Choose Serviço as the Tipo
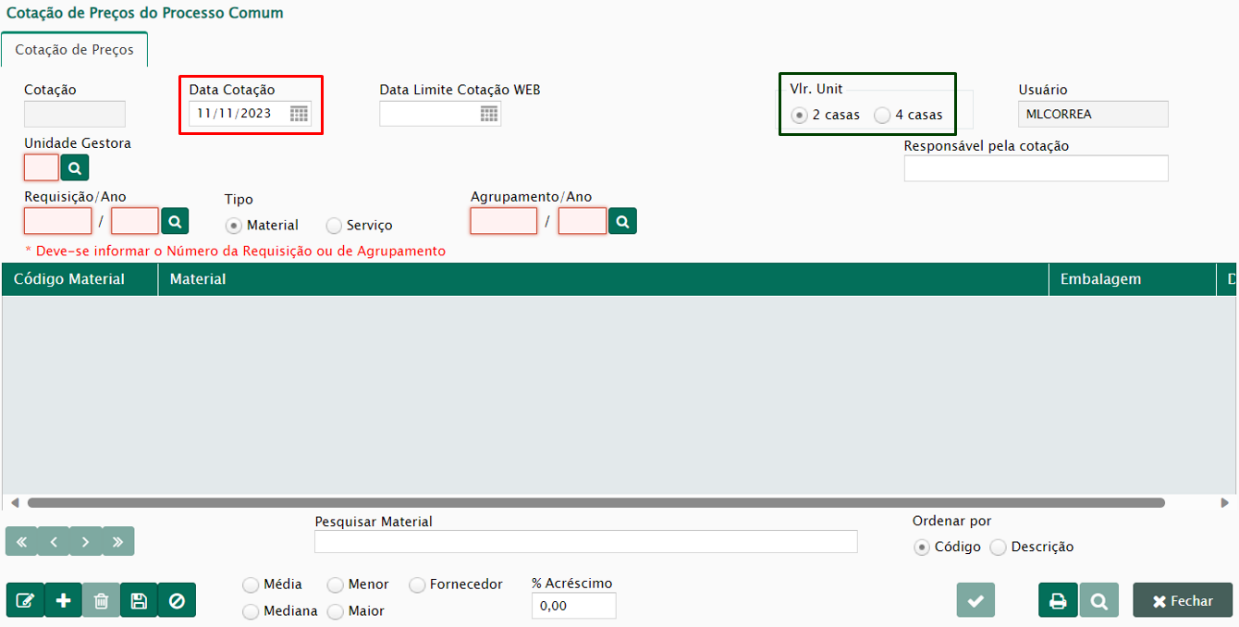The height and width of the screenshot is (627, 1239). pyautogui.click(x=334, y=226)
